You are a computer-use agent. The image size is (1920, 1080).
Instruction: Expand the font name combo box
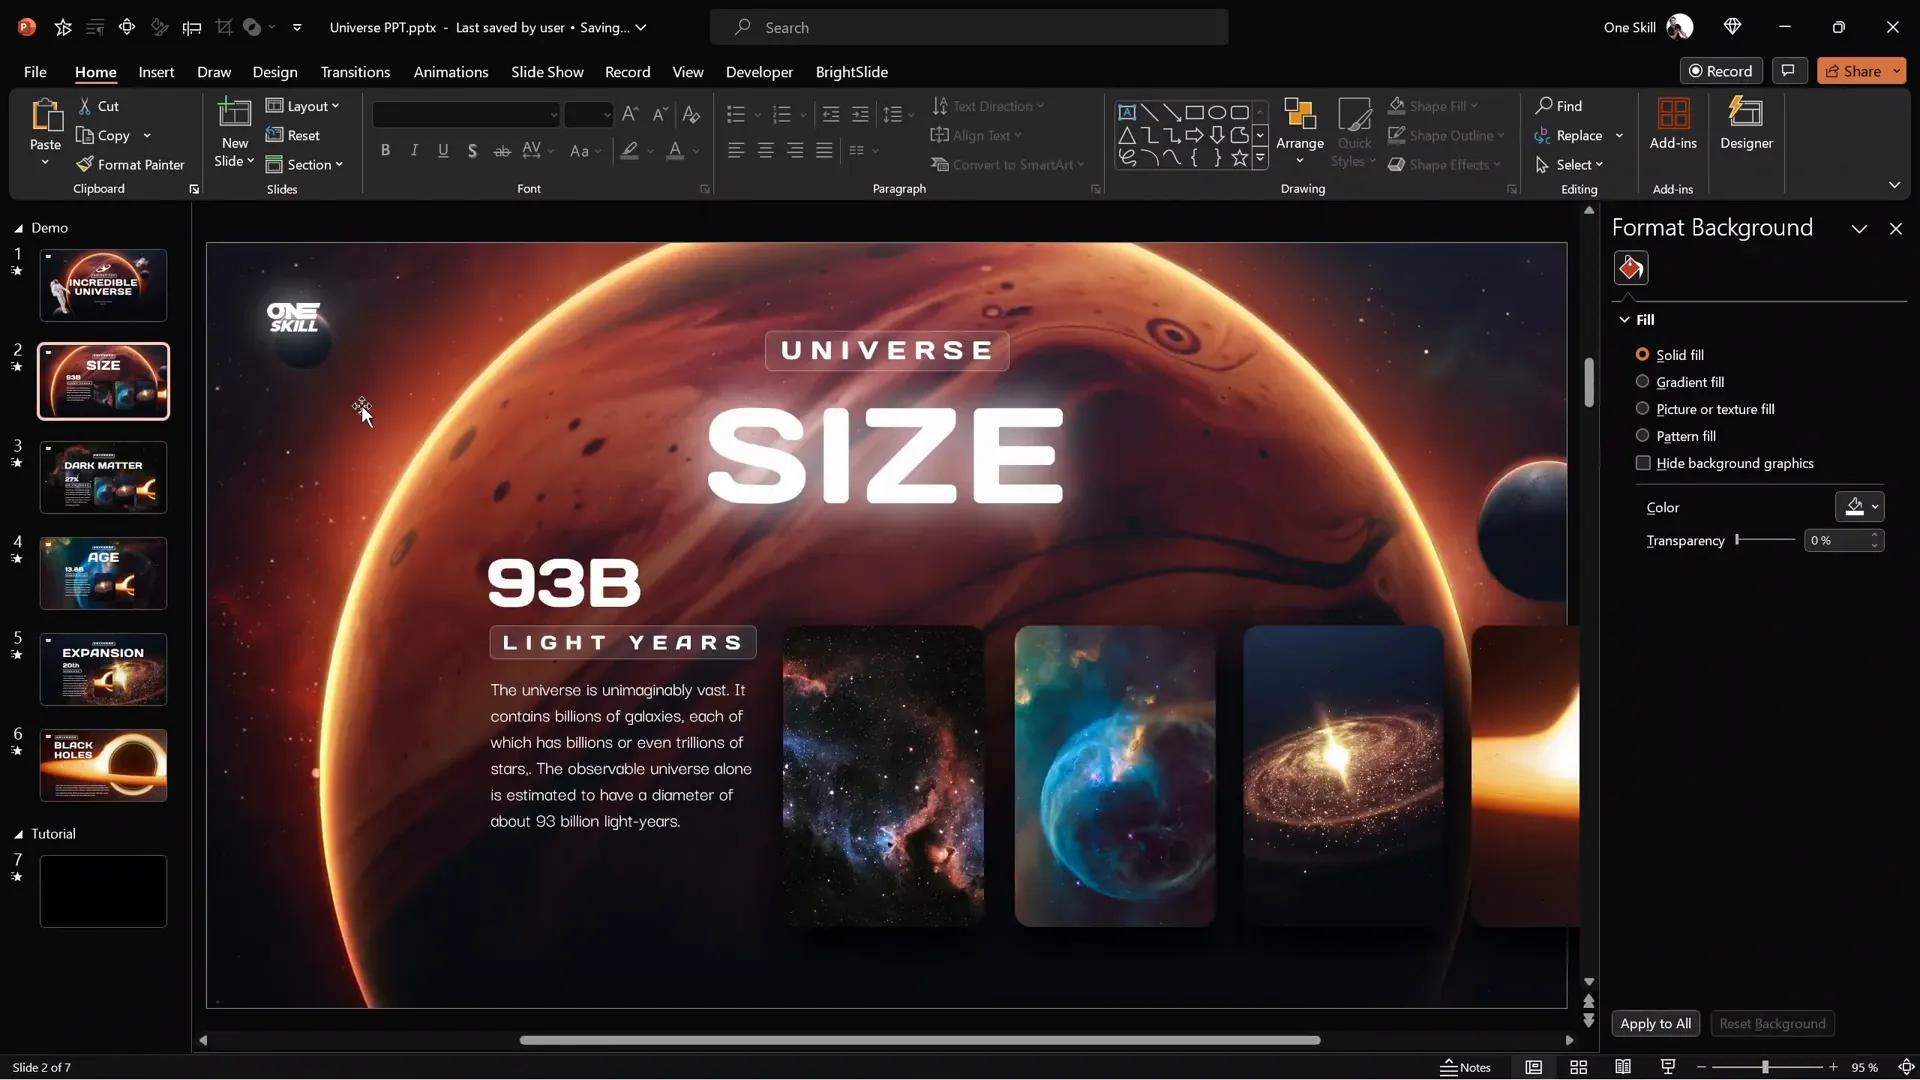tap(553, 115)
